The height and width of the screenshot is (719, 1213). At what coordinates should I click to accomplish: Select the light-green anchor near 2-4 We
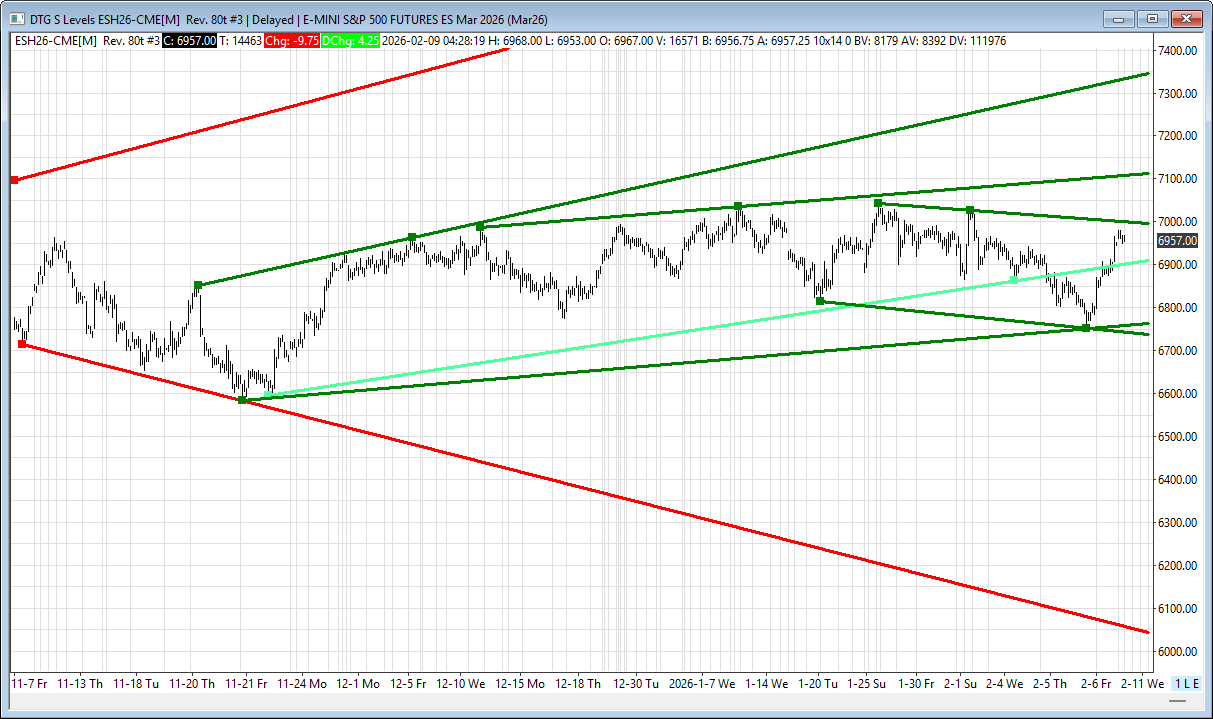click(x=1014, y=279)
